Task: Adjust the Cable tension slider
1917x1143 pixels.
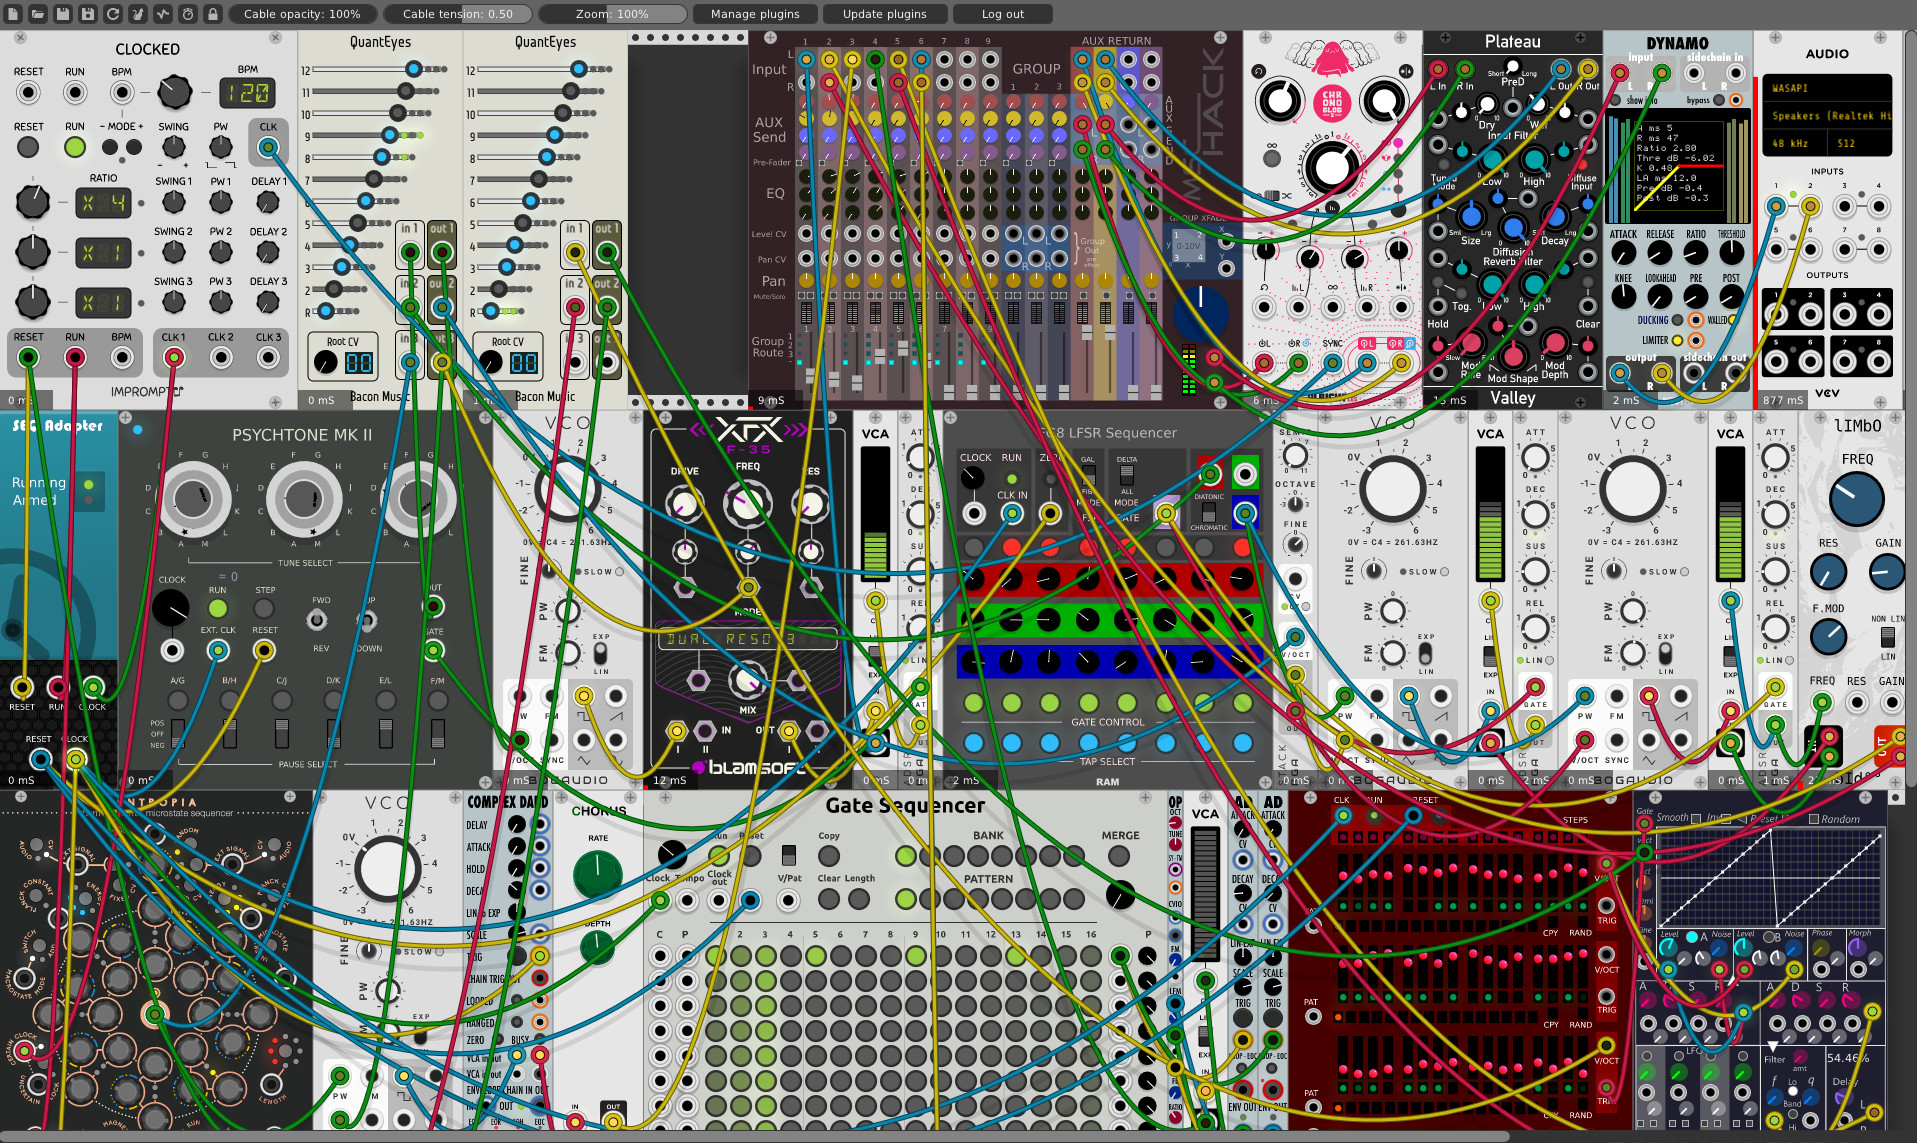Action: (x=458, y=14)
